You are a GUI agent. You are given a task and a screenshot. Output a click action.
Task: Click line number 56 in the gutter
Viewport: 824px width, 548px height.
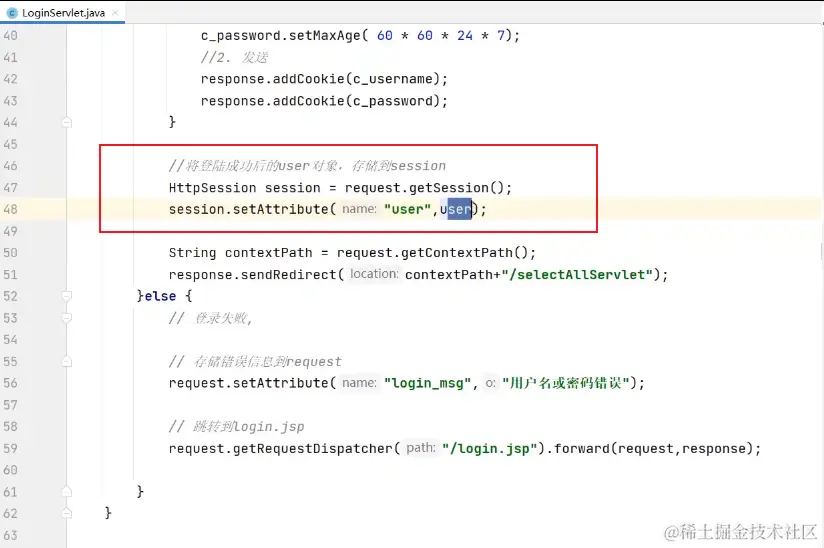(11, 383)
